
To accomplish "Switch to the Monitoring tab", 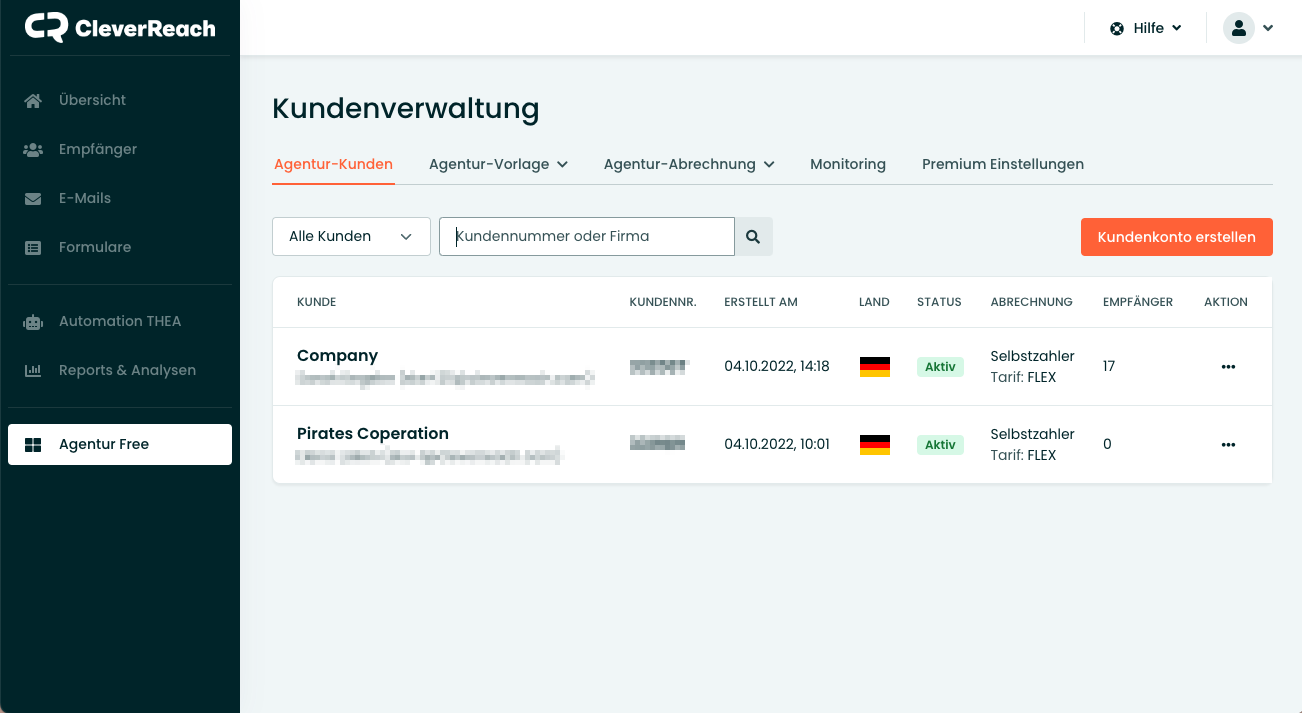I will click(847, 164).
